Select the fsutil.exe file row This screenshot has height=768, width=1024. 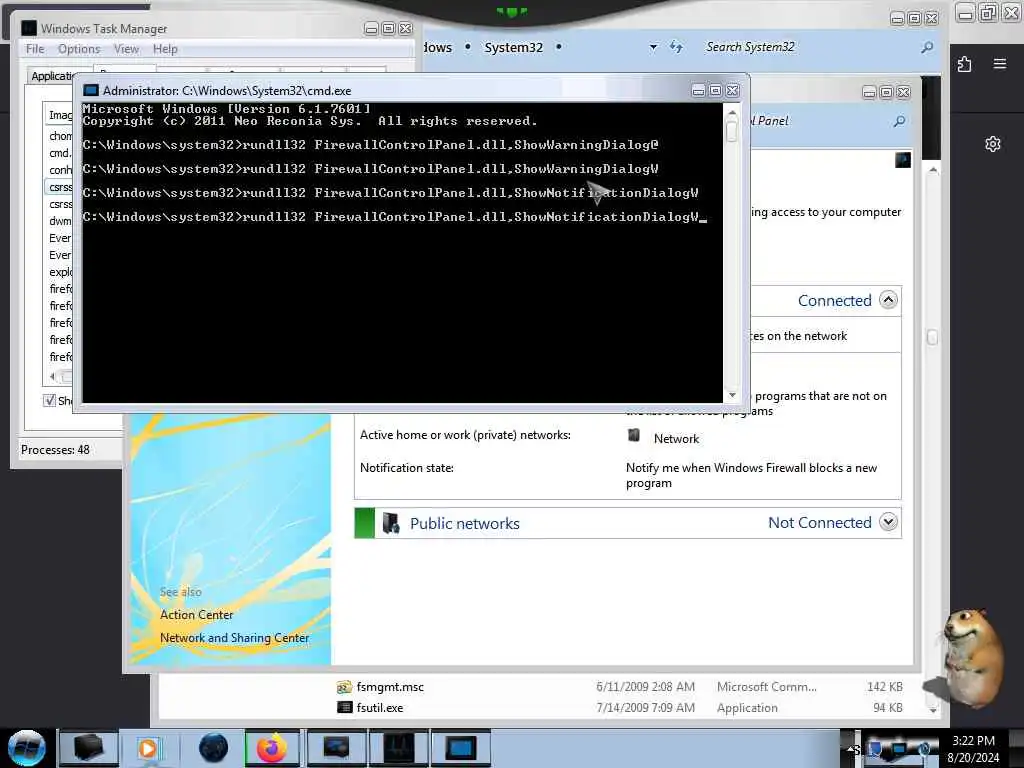[619, 707]
